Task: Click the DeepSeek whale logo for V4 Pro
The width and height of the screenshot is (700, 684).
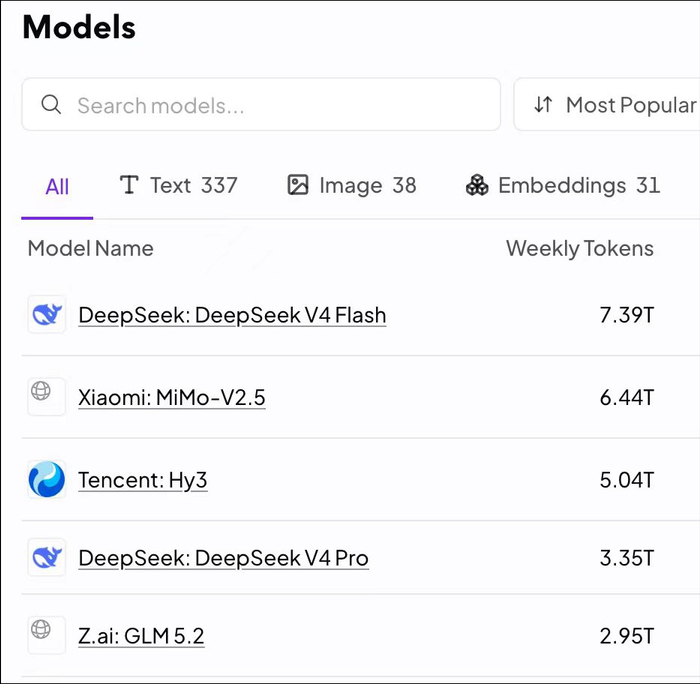Action: (x=46, y=557)
